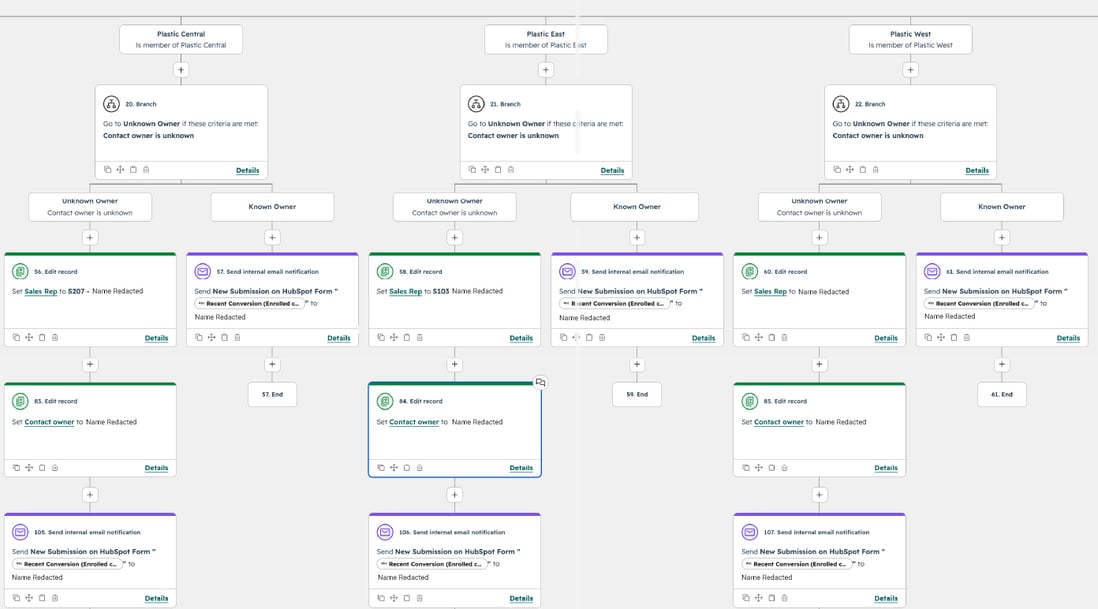Click the trash icon on branch 21

point(511,169)
